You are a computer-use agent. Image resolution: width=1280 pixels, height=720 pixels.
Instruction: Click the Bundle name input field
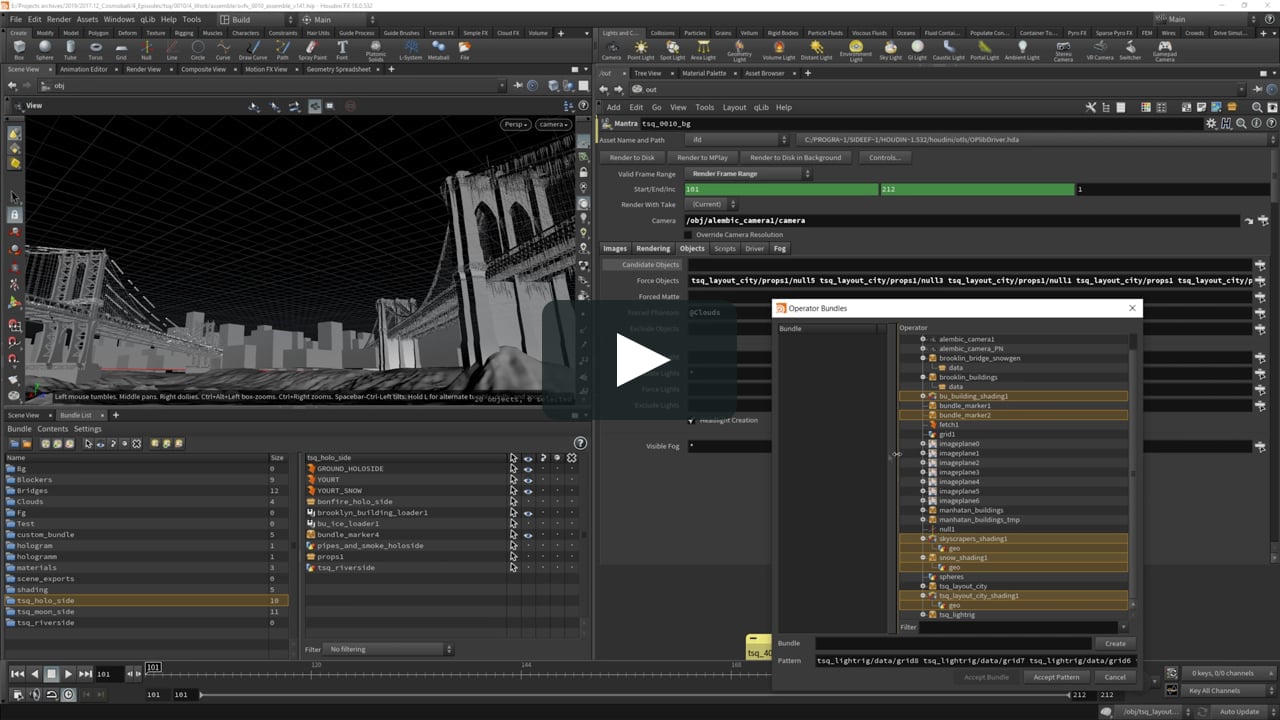point(953,643)
